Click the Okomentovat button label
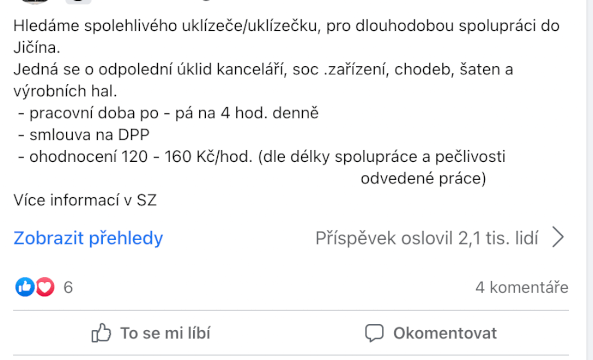Image resolution: width=593 pixels, height=360 pixels. click(445, 333)
